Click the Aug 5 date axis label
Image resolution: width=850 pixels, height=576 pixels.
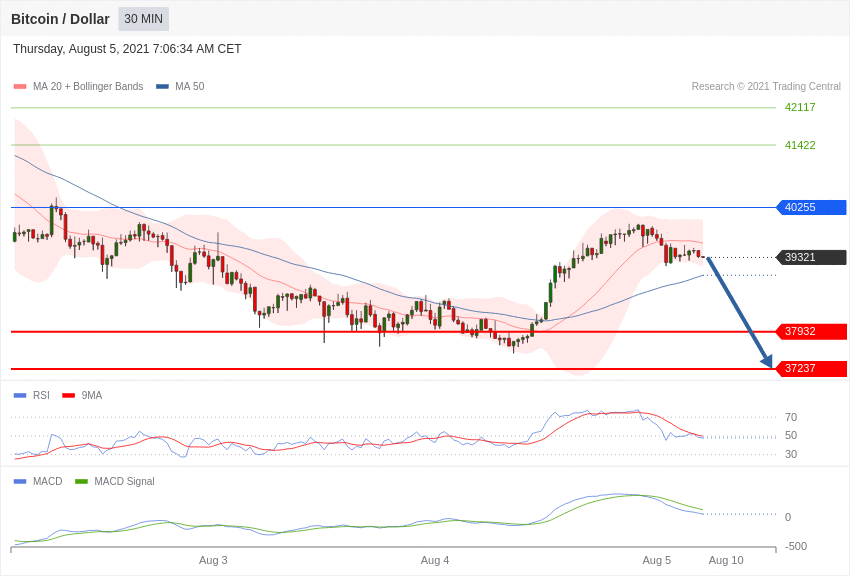pyautogui.click(x=656, y=560)
